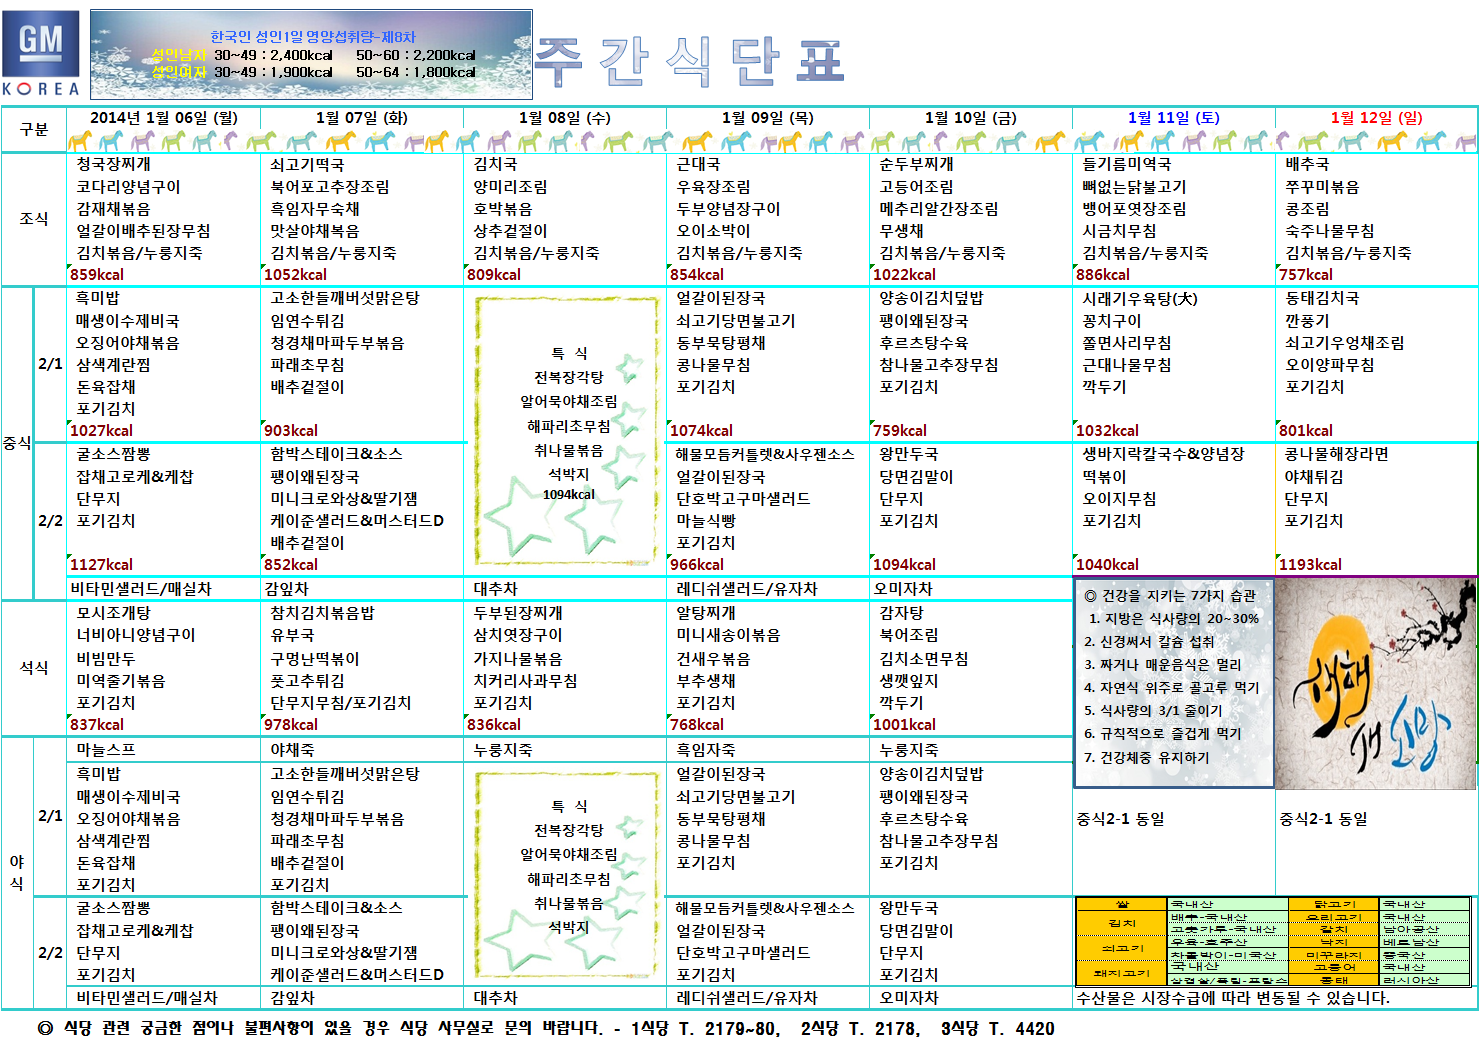The image size is (1479, 1040).
Task: Click the 감자탕 dinner item
Action: click(902, 613)
